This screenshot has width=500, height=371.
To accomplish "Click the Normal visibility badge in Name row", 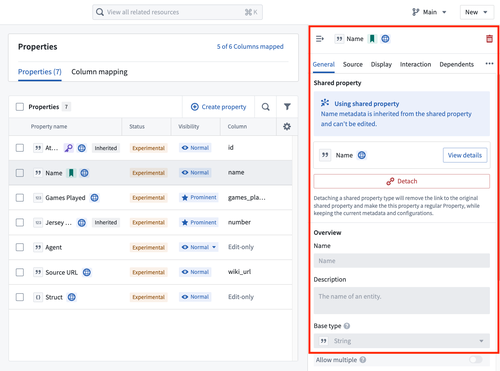I will tap(195, 172).
